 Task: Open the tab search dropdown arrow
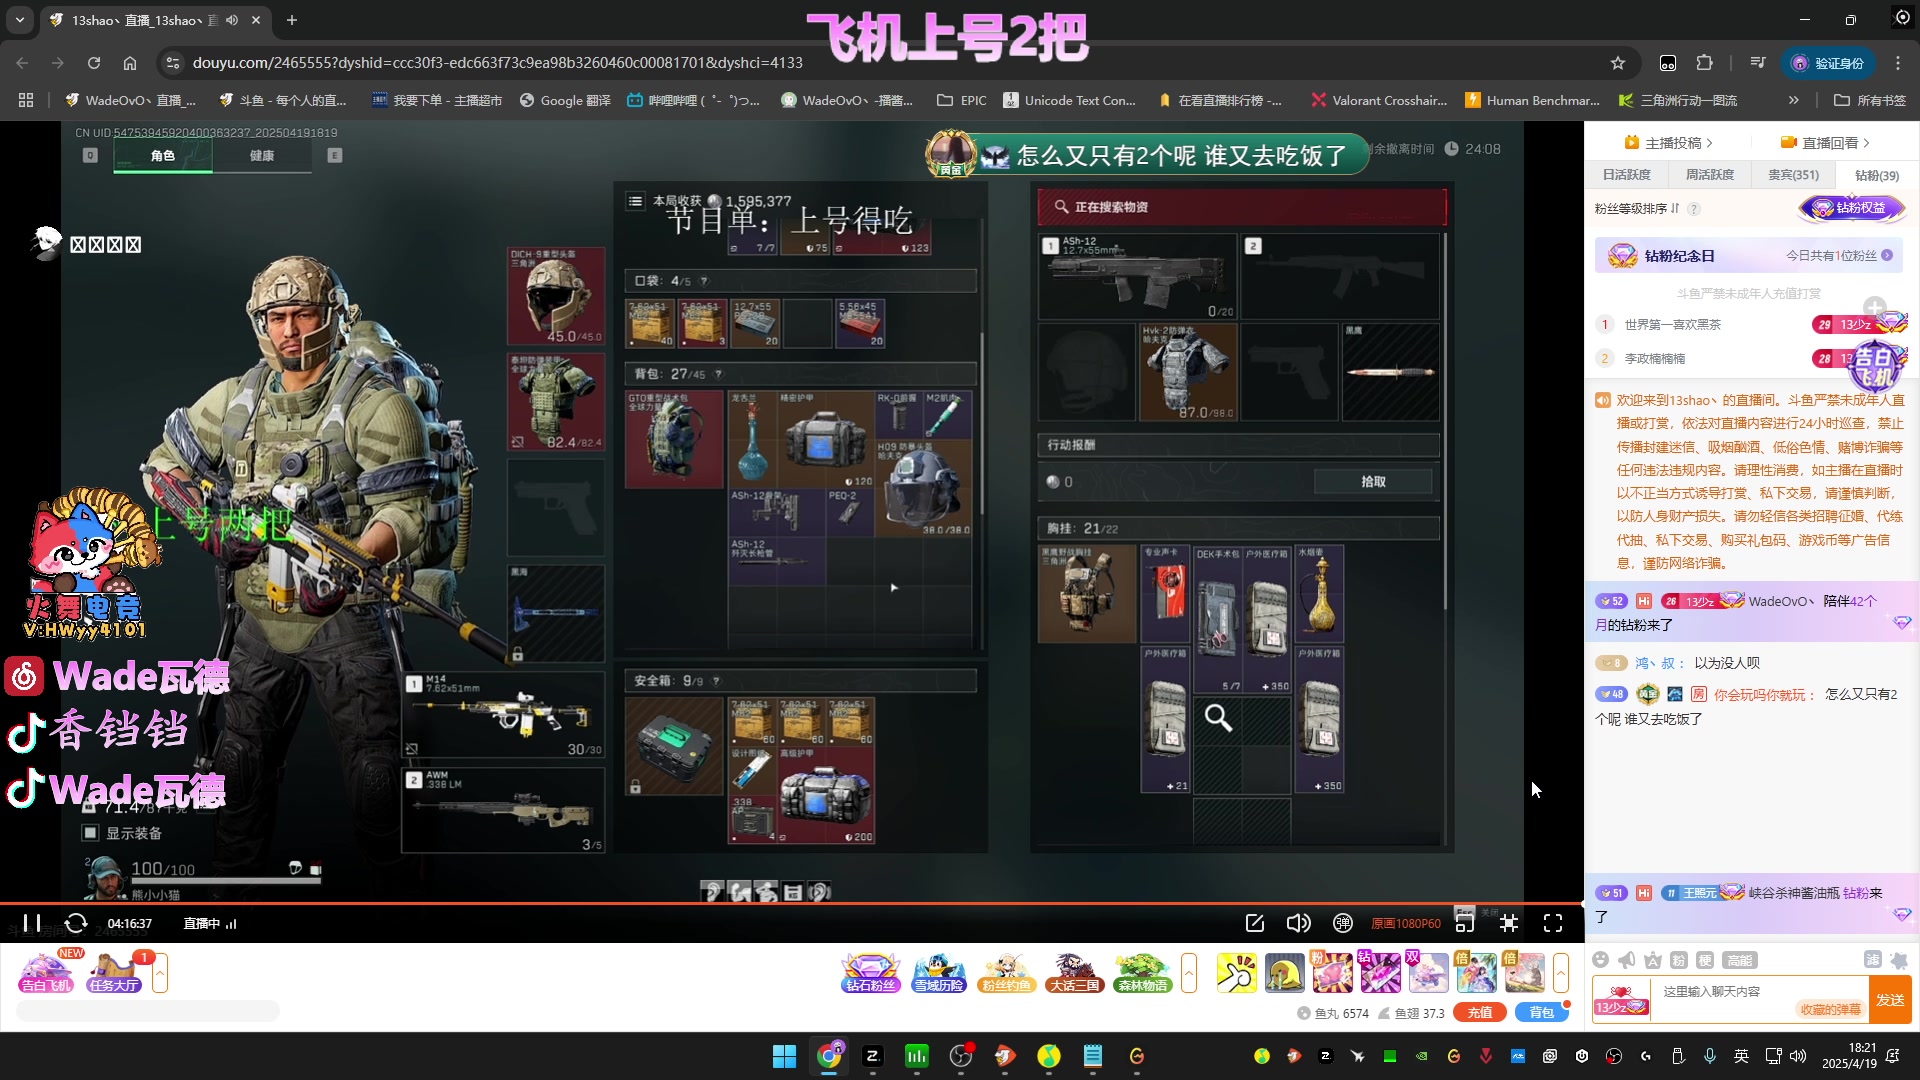coord(20,19)
